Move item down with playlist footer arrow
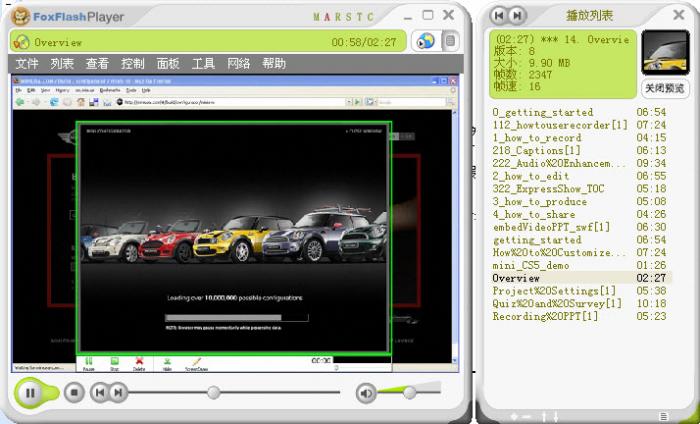Viewport: 700px width, 424px height. (x=556, y=417)
